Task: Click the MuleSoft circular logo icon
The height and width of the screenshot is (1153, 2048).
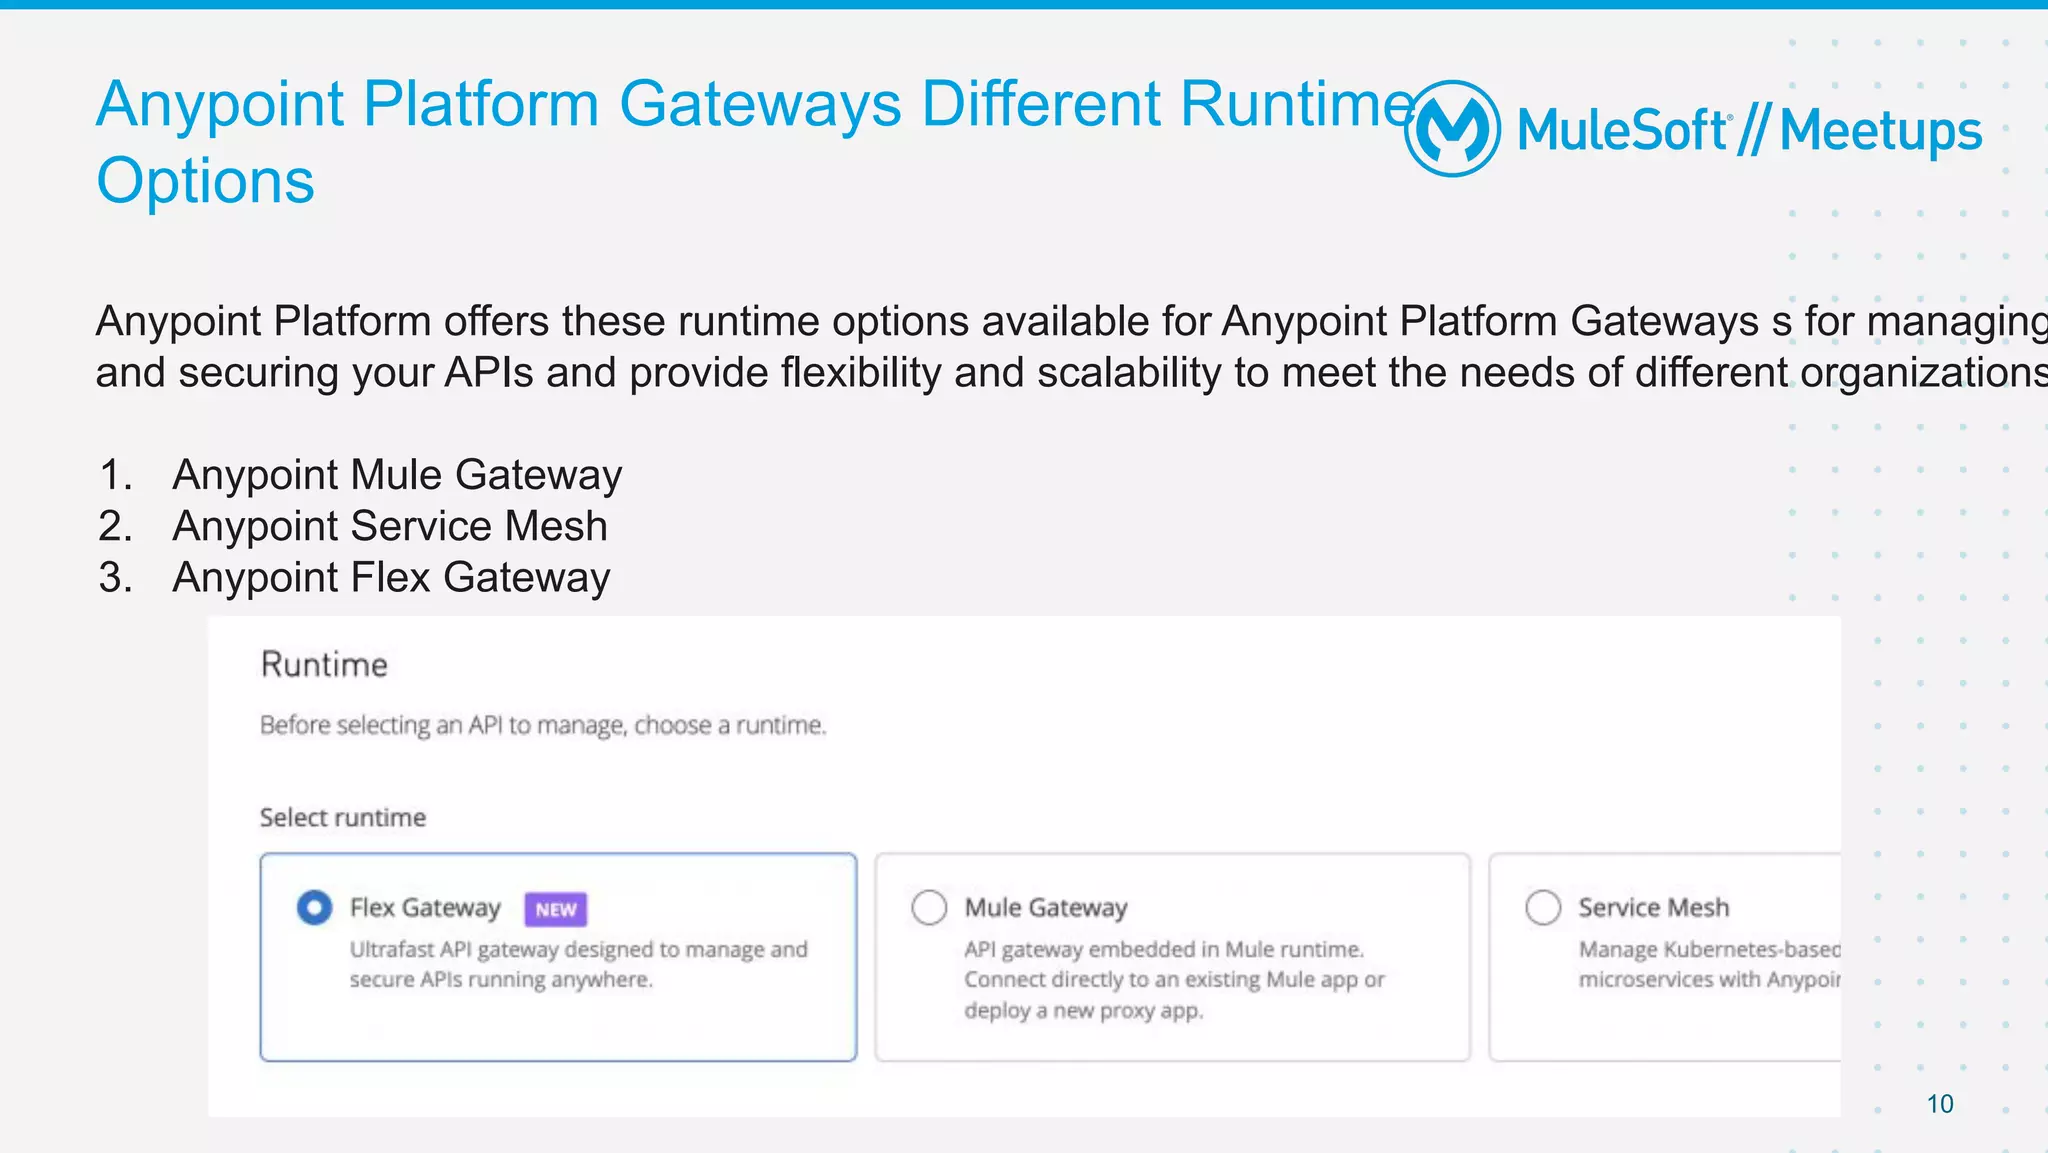Action: pyautogui.click(x=1452, y=129)
